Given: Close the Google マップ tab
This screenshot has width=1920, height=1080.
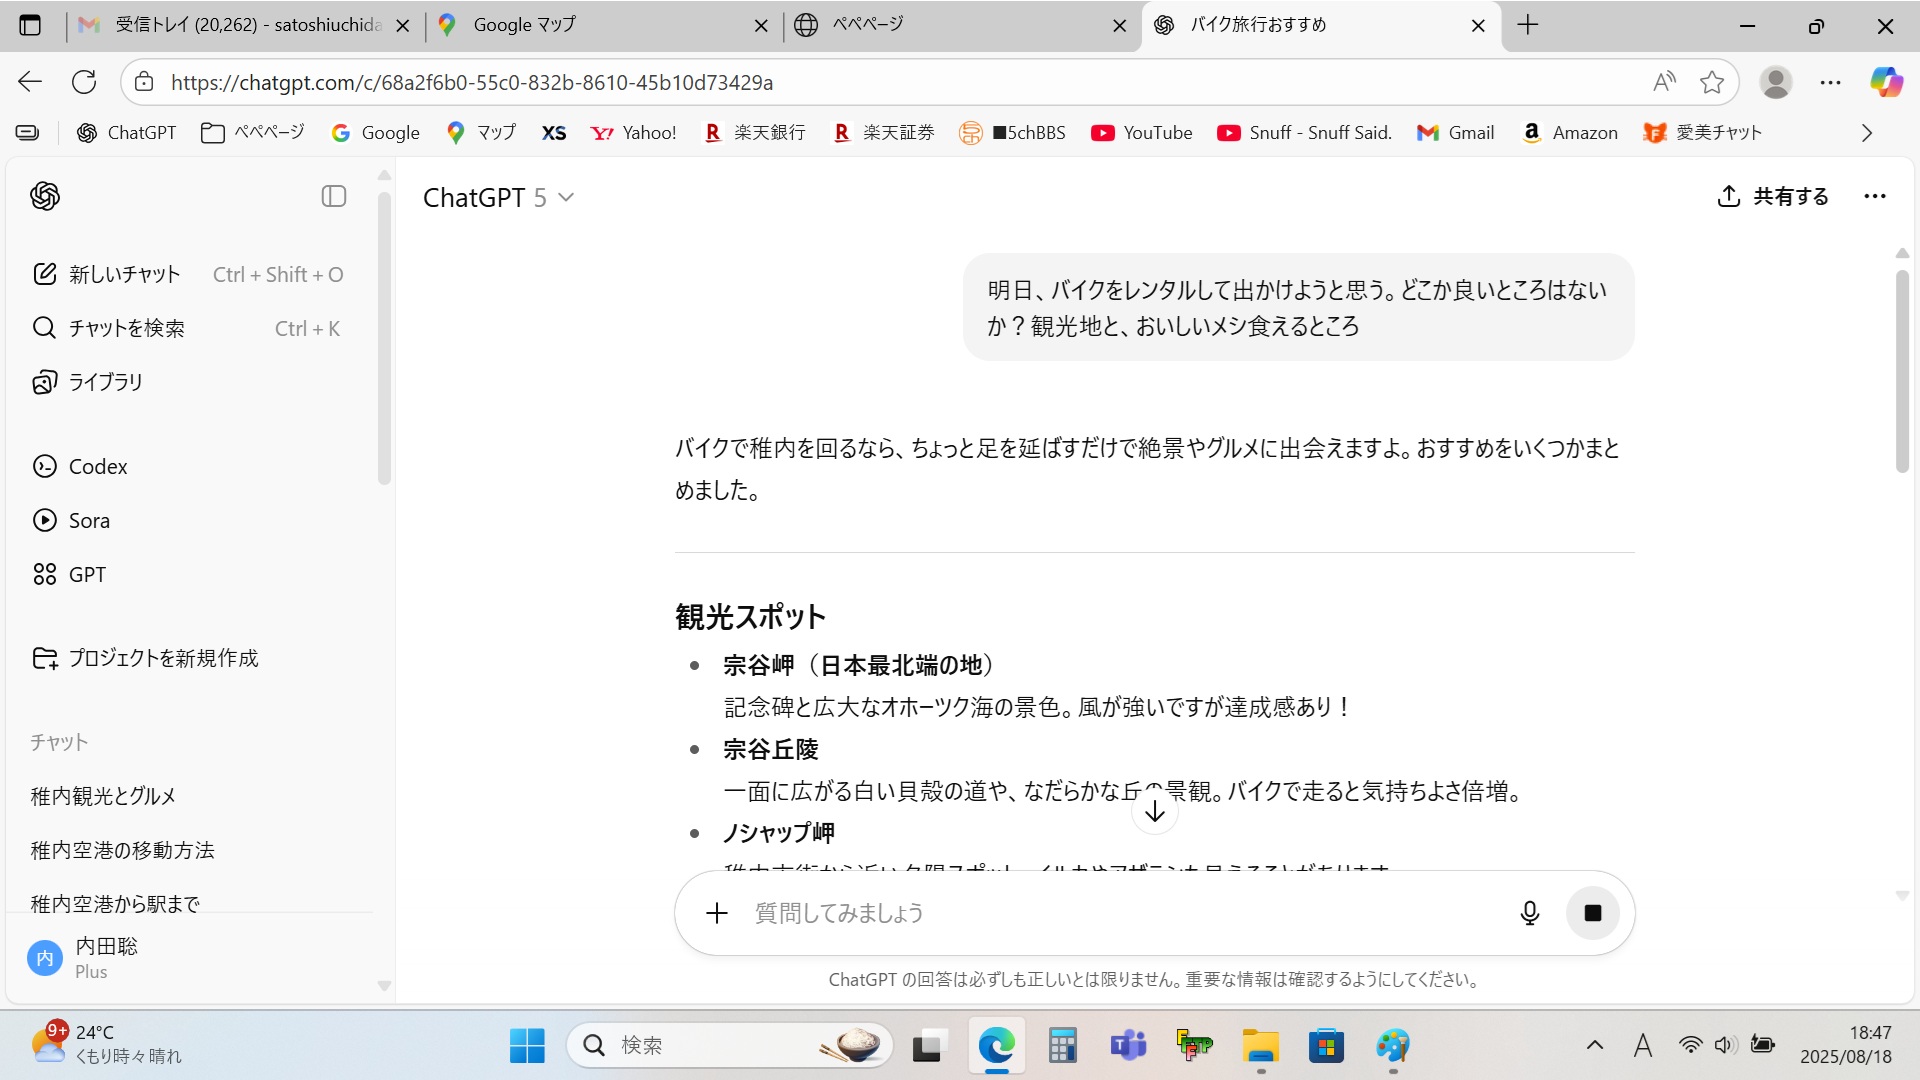Looking at the screenshot, I should click(761, 26).
